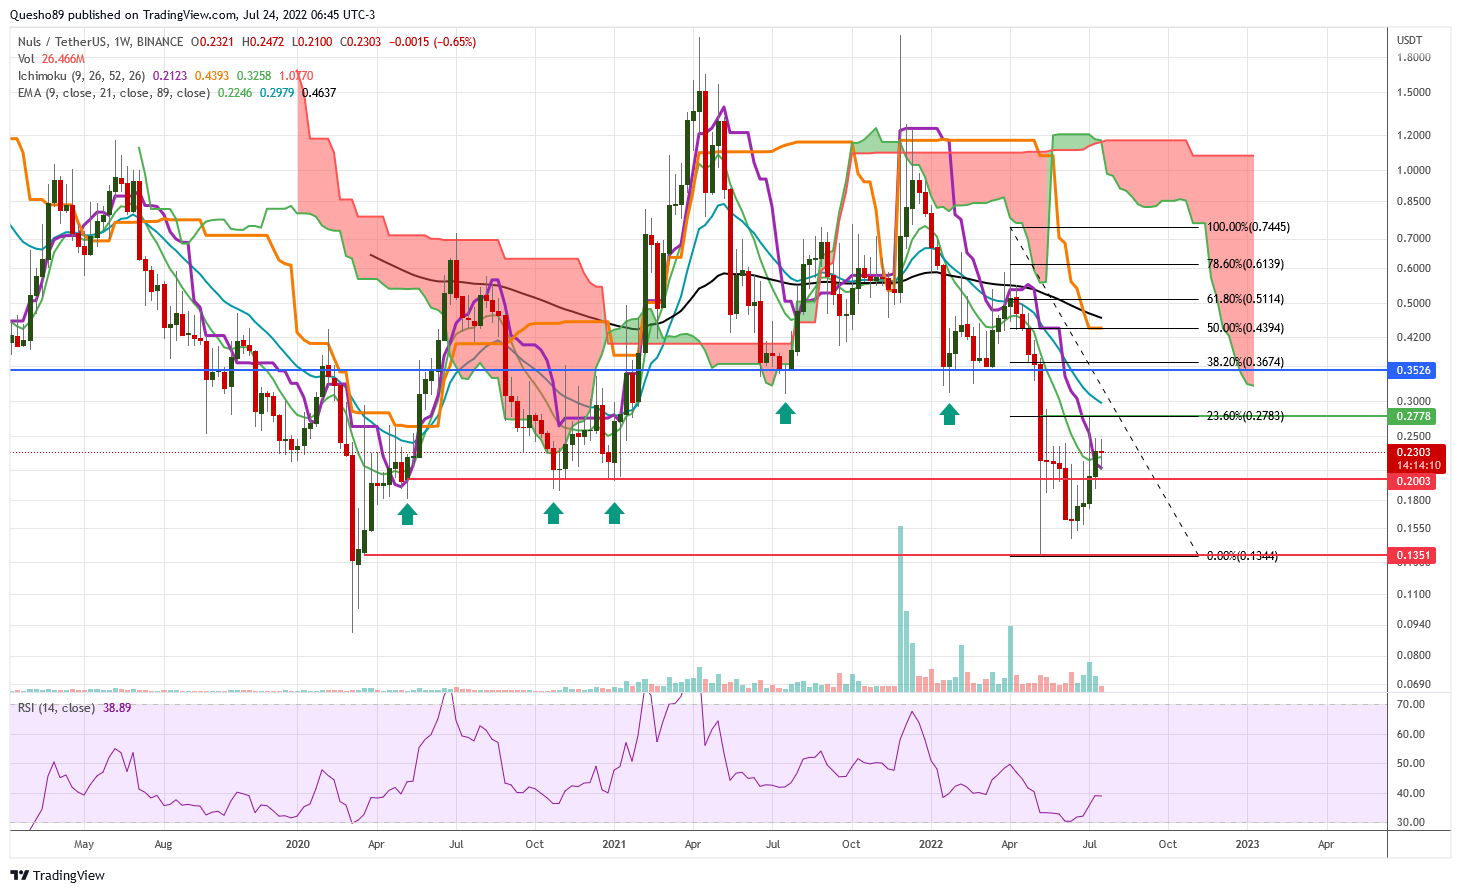
Task: Click the May label on time axis
Action: 84,844
